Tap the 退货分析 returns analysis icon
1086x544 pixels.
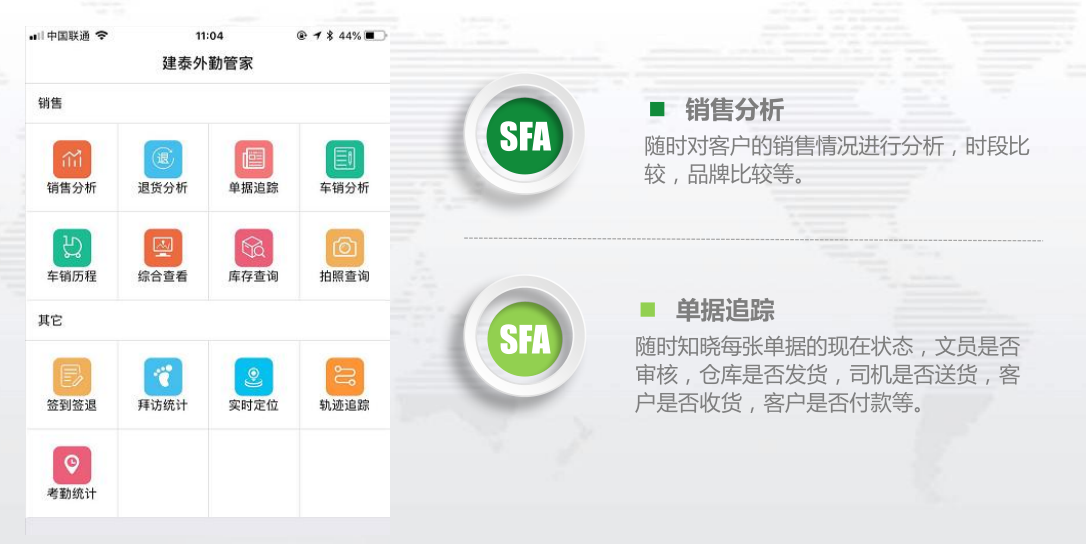click(x=163, y=160)
